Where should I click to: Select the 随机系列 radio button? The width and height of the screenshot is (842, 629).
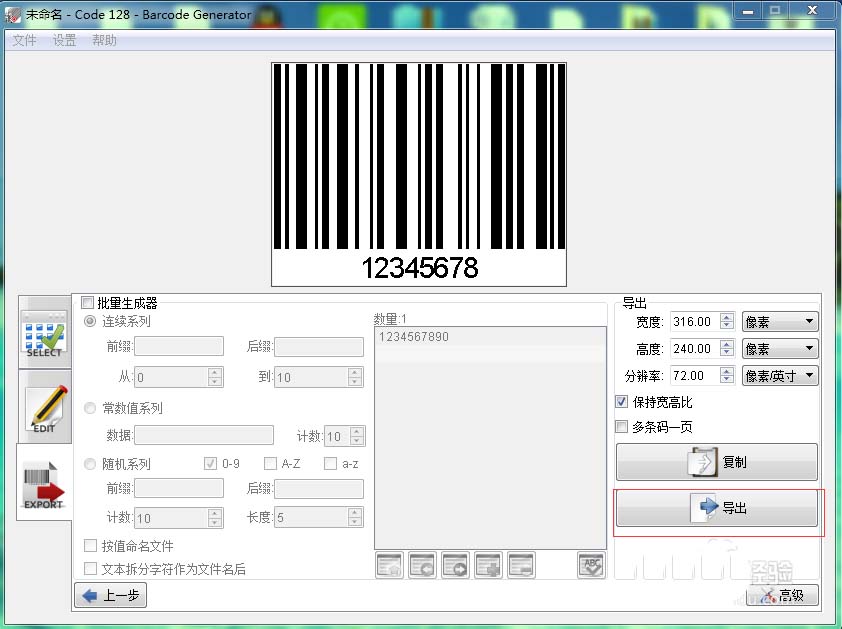coord(90,464)
